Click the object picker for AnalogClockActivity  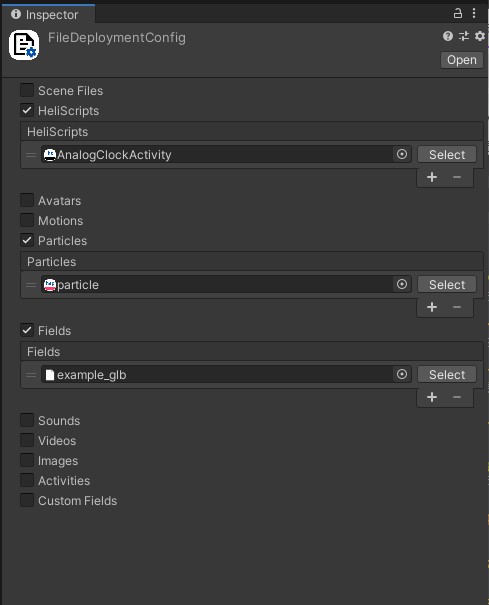tap(402, 154)
